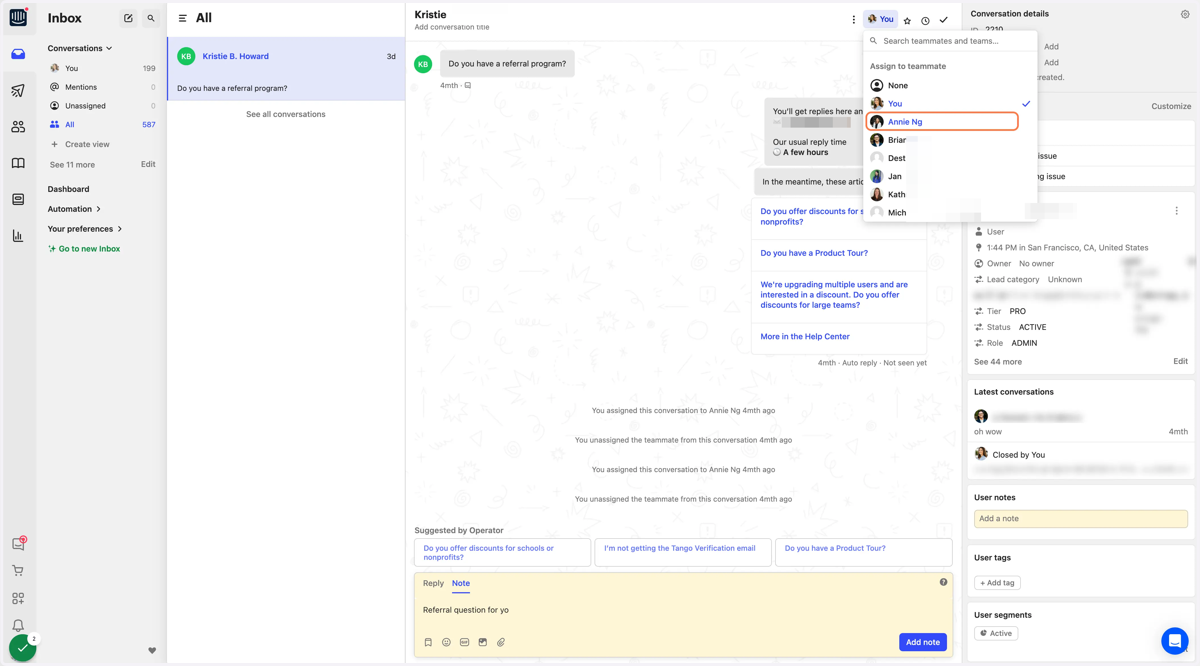Image resolution: width=1200 pixels, height=666 pixels.
Task: Open conversation details settings gear
Action: 1185,14
